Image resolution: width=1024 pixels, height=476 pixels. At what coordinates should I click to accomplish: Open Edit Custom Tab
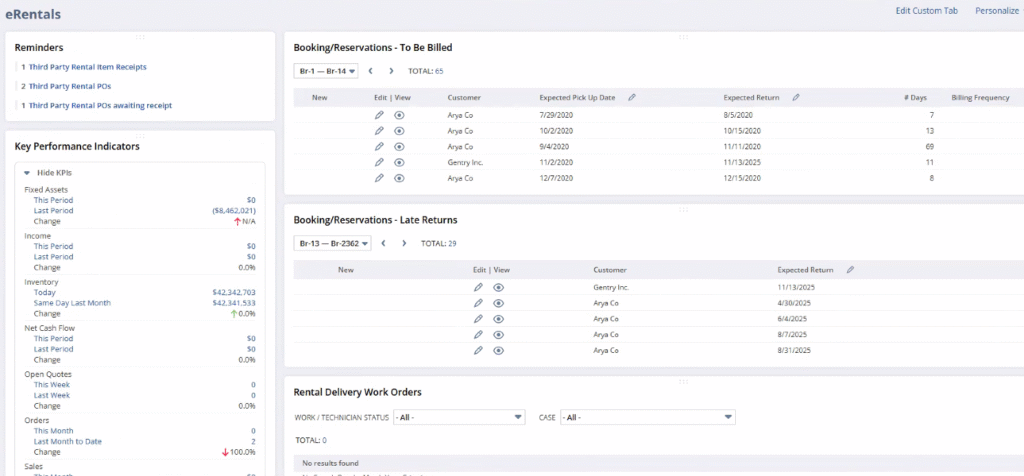929,11
